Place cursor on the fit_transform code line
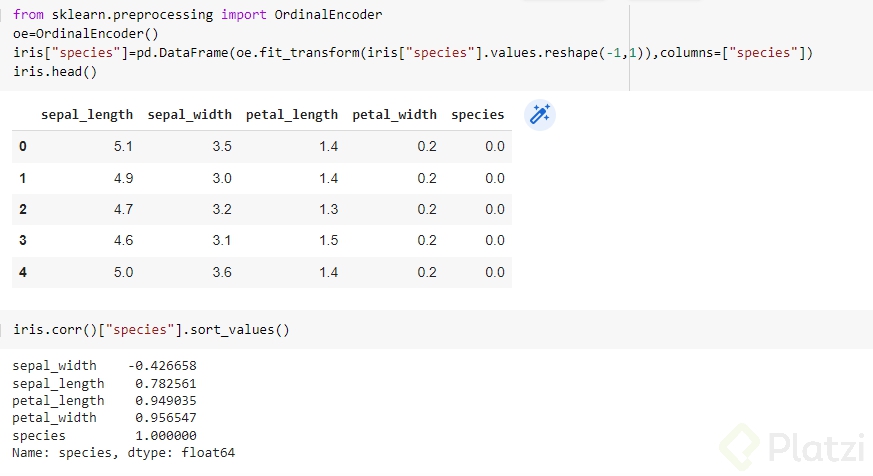The image size is (873, 476). [x=413, y=52]
